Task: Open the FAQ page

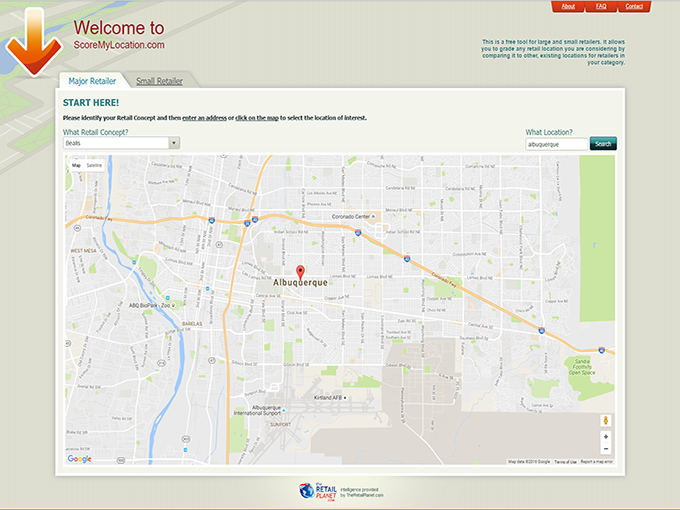Action: click(x=601, y=7)
